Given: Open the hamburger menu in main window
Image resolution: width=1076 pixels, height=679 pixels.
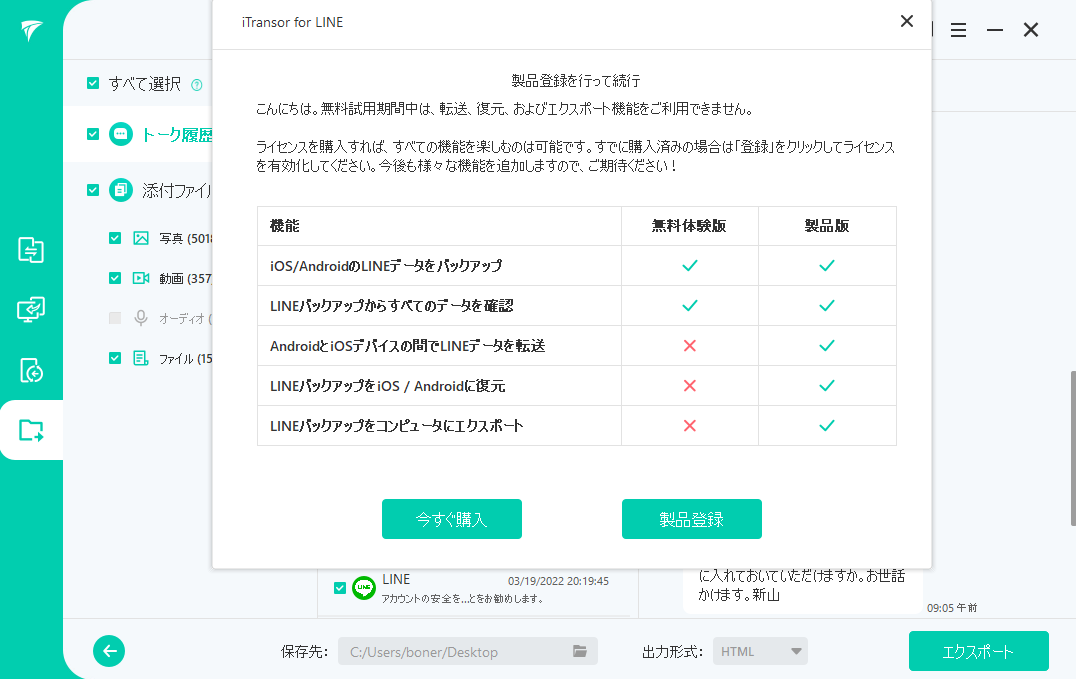Looking at the screenshot, I should (x=958, y=30).
